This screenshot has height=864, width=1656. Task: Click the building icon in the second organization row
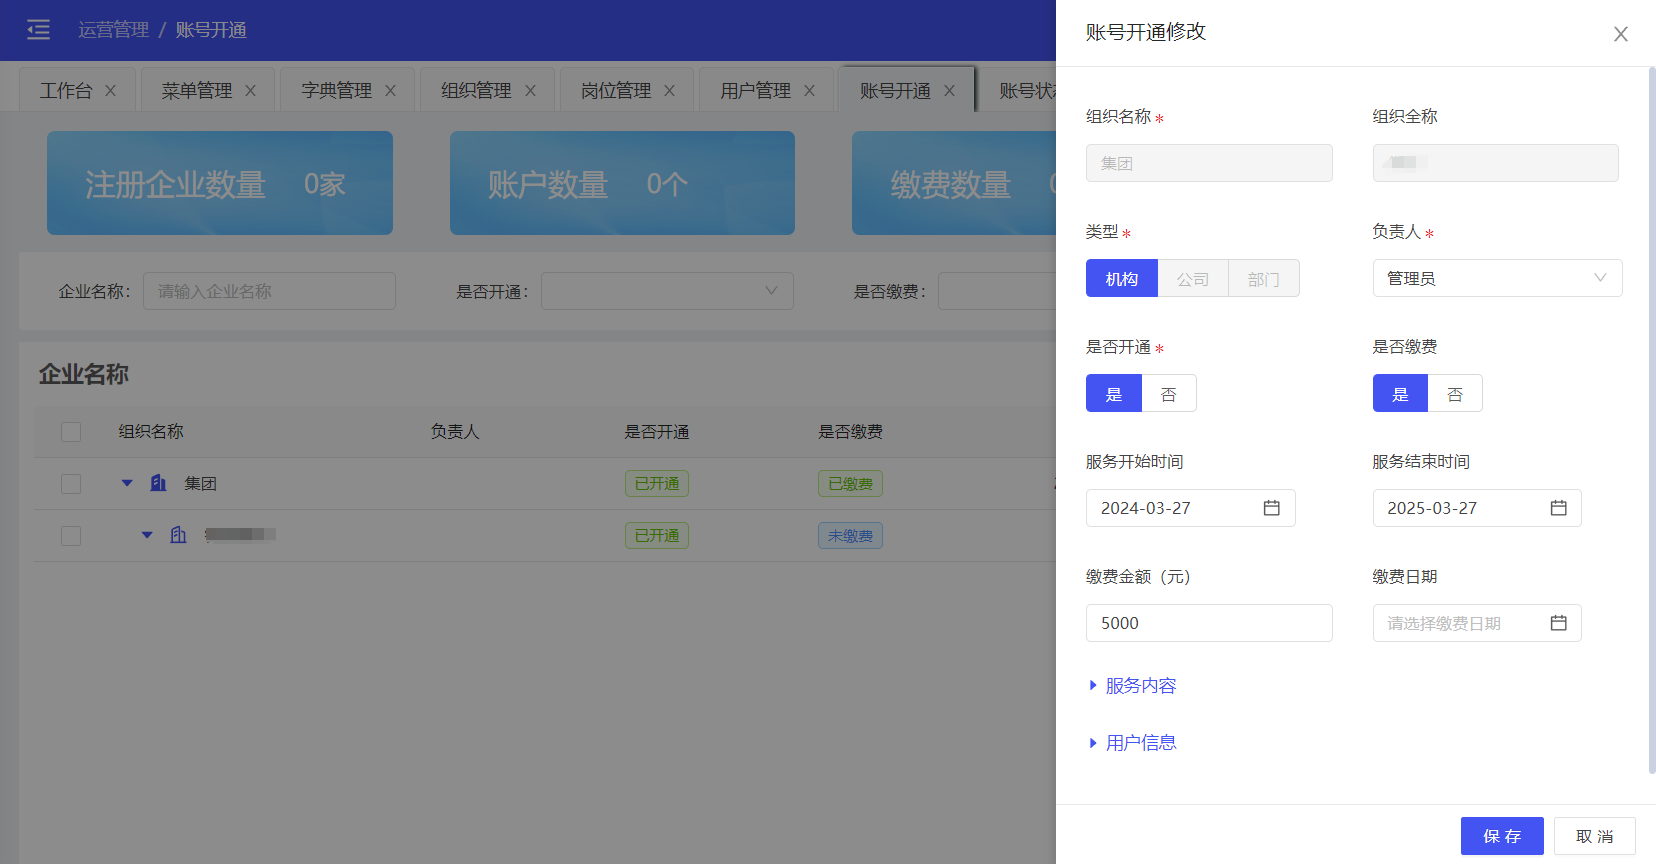[178, 535]
